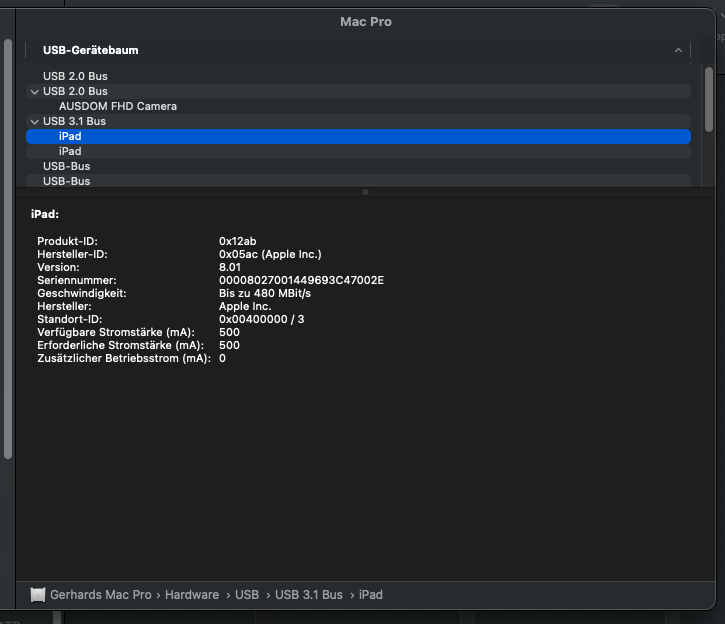Click the Hersteller value Apple Inc.
725x624 pixels.
(245, 306)
